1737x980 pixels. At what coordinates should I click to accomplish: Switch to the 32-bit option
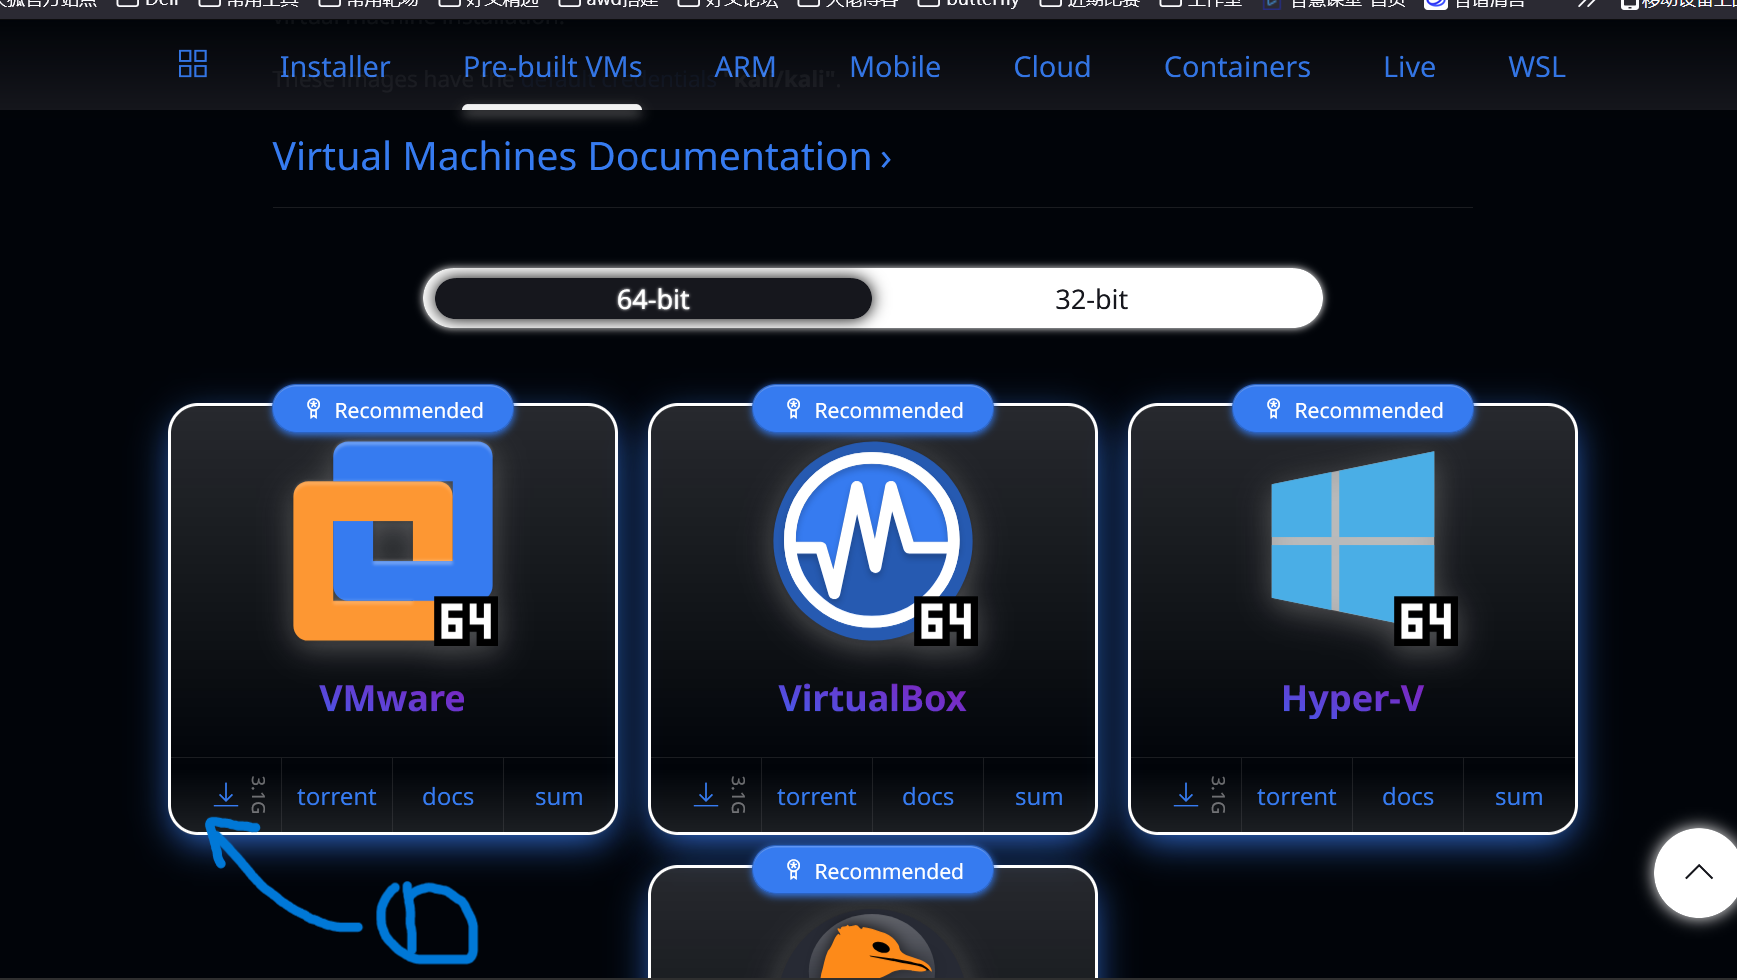click(1091, 299)
